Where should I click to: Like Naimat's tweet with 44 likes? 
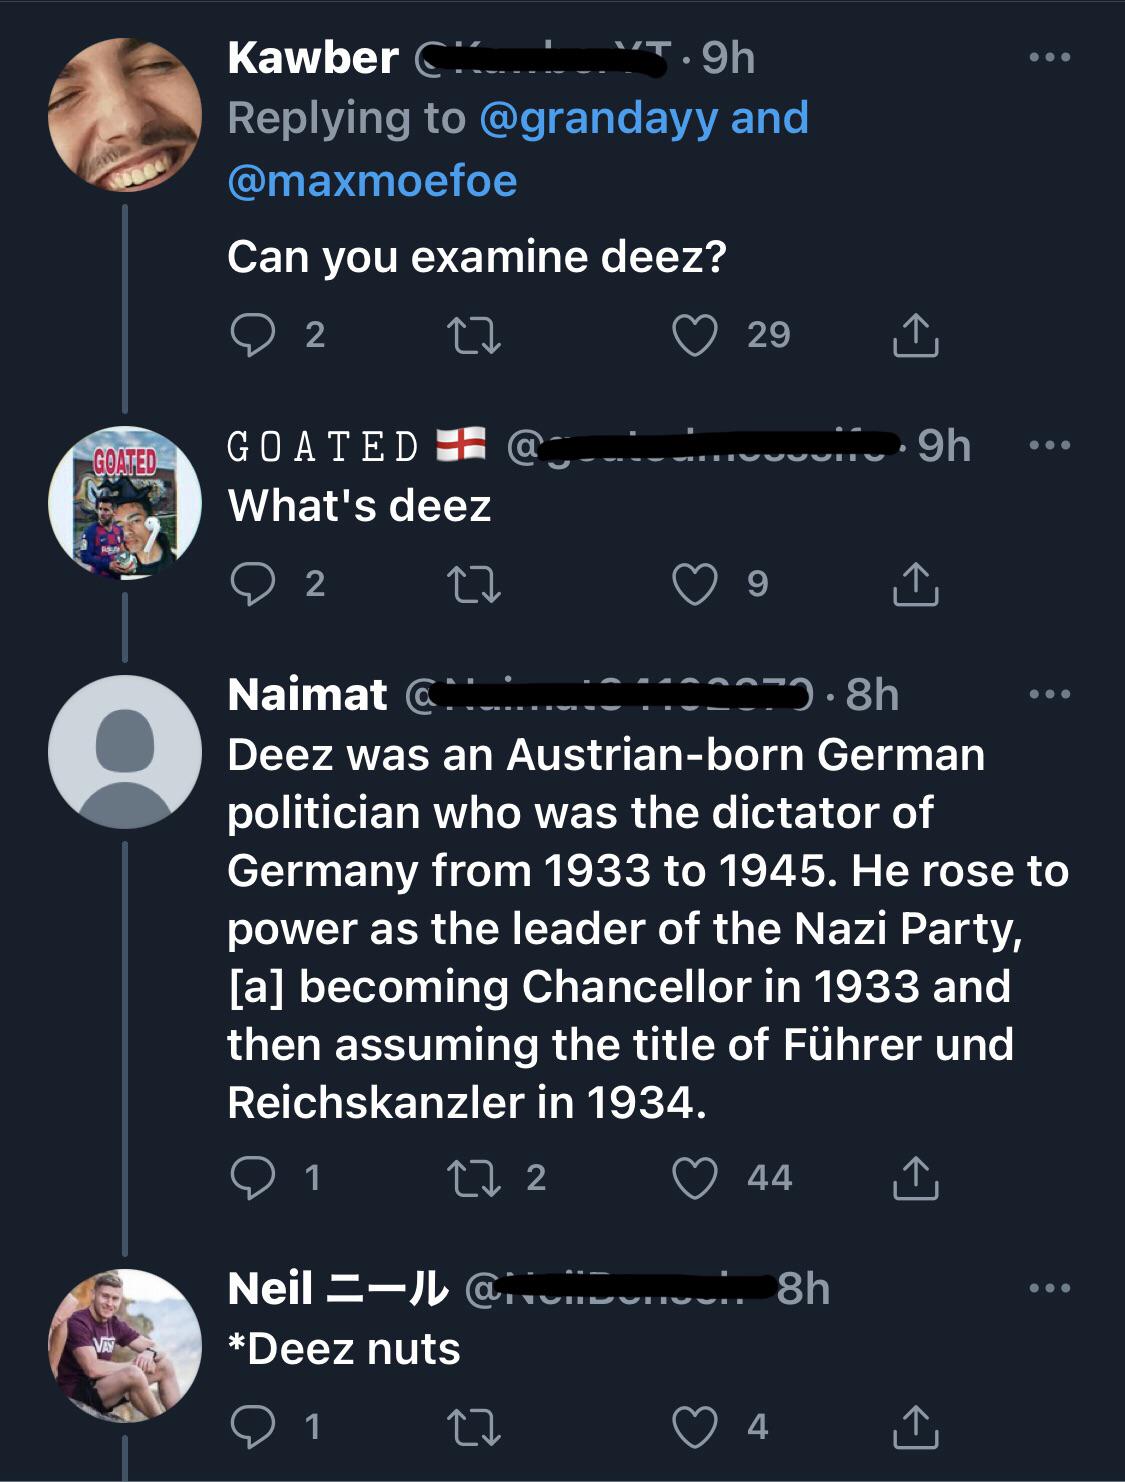pos(695,1177)
